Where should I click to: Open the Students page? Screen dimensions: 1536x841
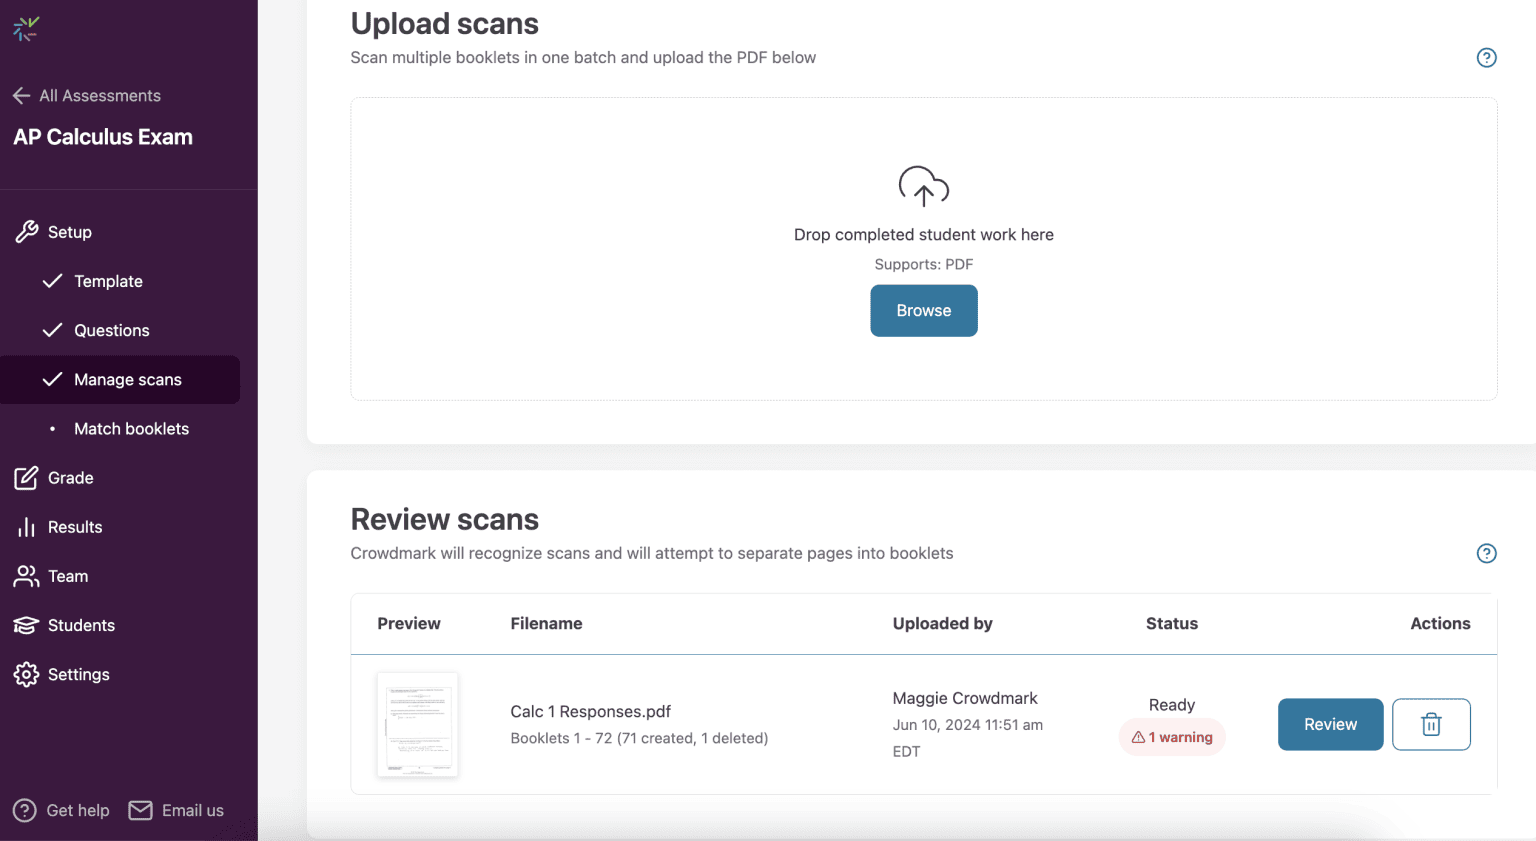click(x=81, y=625)
